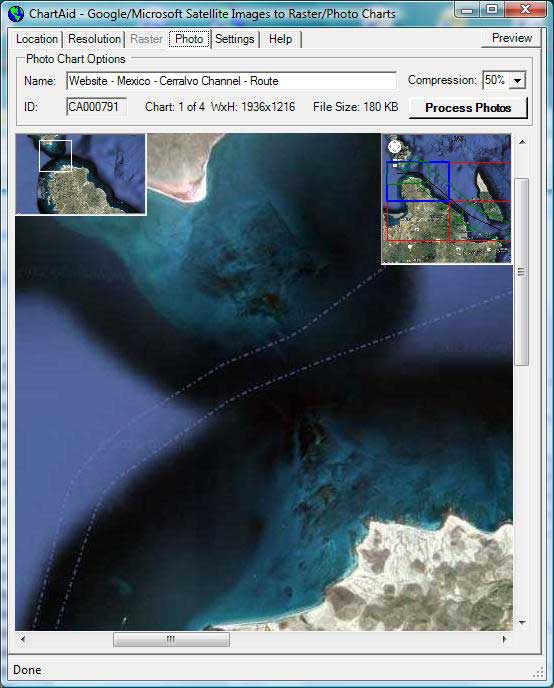Click the Process Photos button
This screenshot has width=554, height=688.
click(x=468, y=108)
